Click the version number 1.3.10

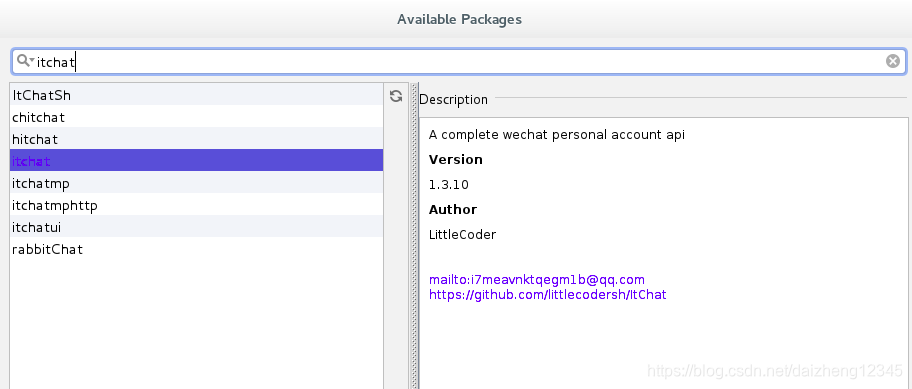coord(448,185)
